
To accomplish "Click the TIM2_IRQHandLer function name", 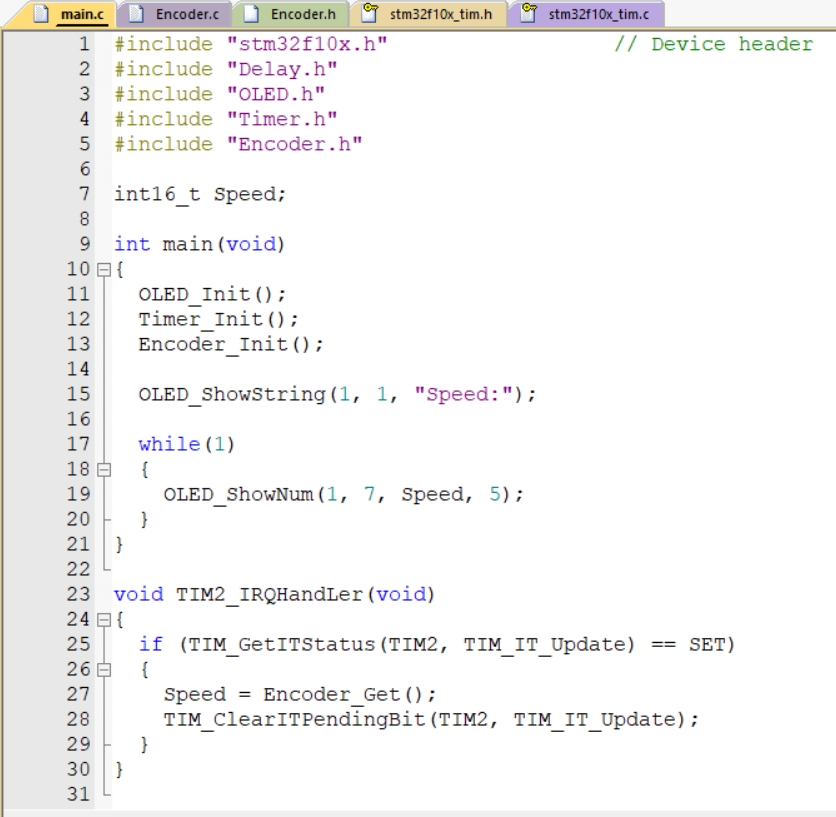I will pos(269,594).
